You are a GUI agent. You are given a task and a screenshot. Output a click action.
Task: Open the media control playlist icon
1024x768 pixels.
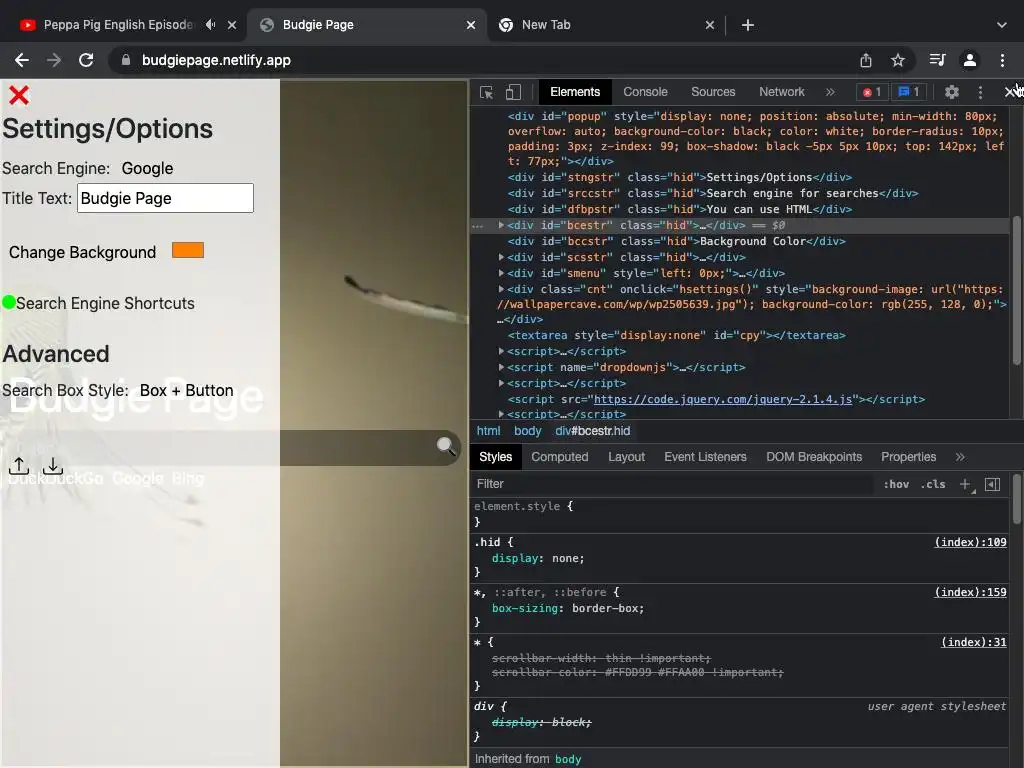937,60
